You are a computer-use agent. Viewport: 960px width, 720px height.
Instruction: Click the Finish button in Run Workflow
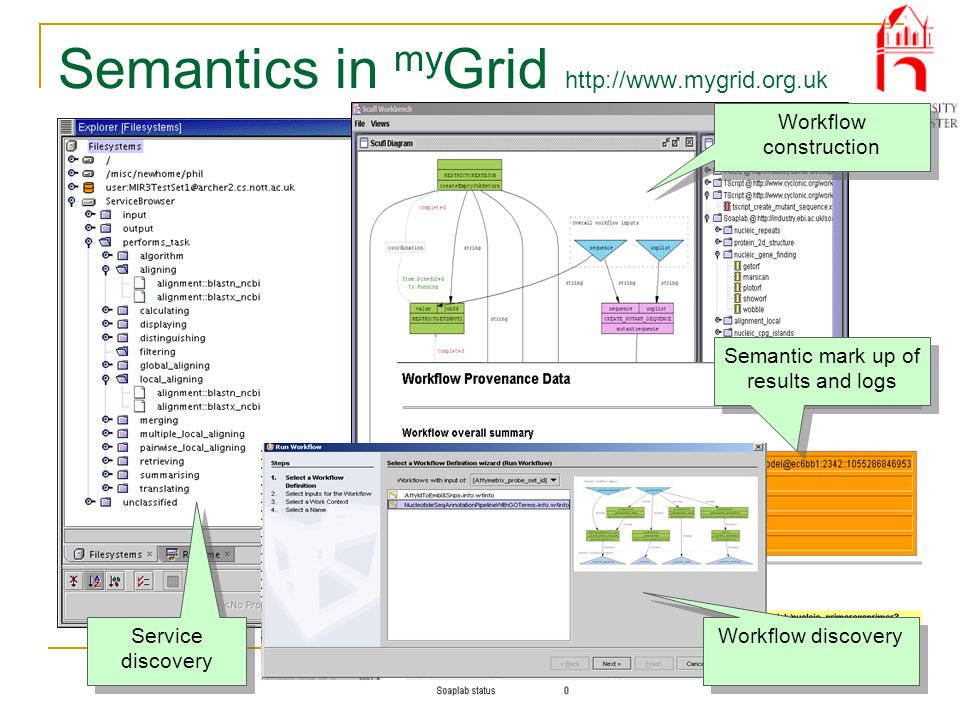click(654, 664)
